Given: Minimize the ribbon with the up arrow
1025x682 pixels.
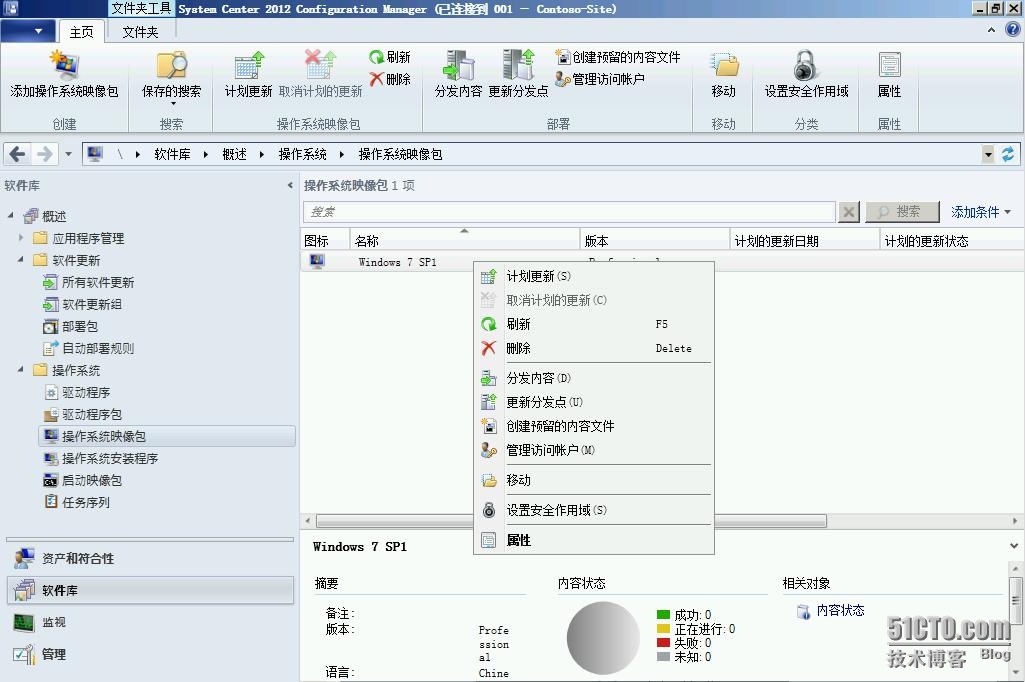Looking at the screenshot, I should [992, 30].
